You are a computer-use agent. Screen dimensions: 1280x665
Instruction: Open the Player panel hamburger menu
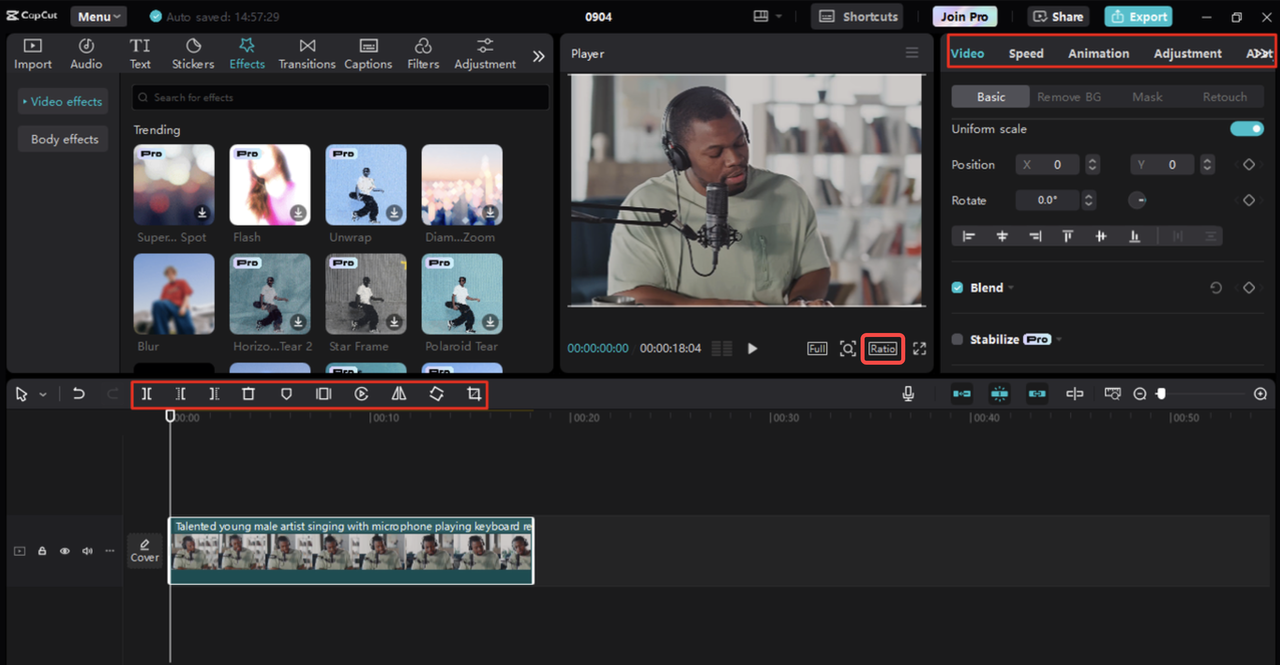[x=911, y=53]
